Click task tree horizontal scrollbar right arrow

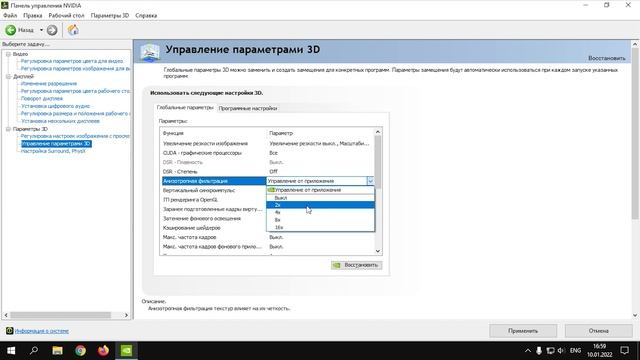126,315
